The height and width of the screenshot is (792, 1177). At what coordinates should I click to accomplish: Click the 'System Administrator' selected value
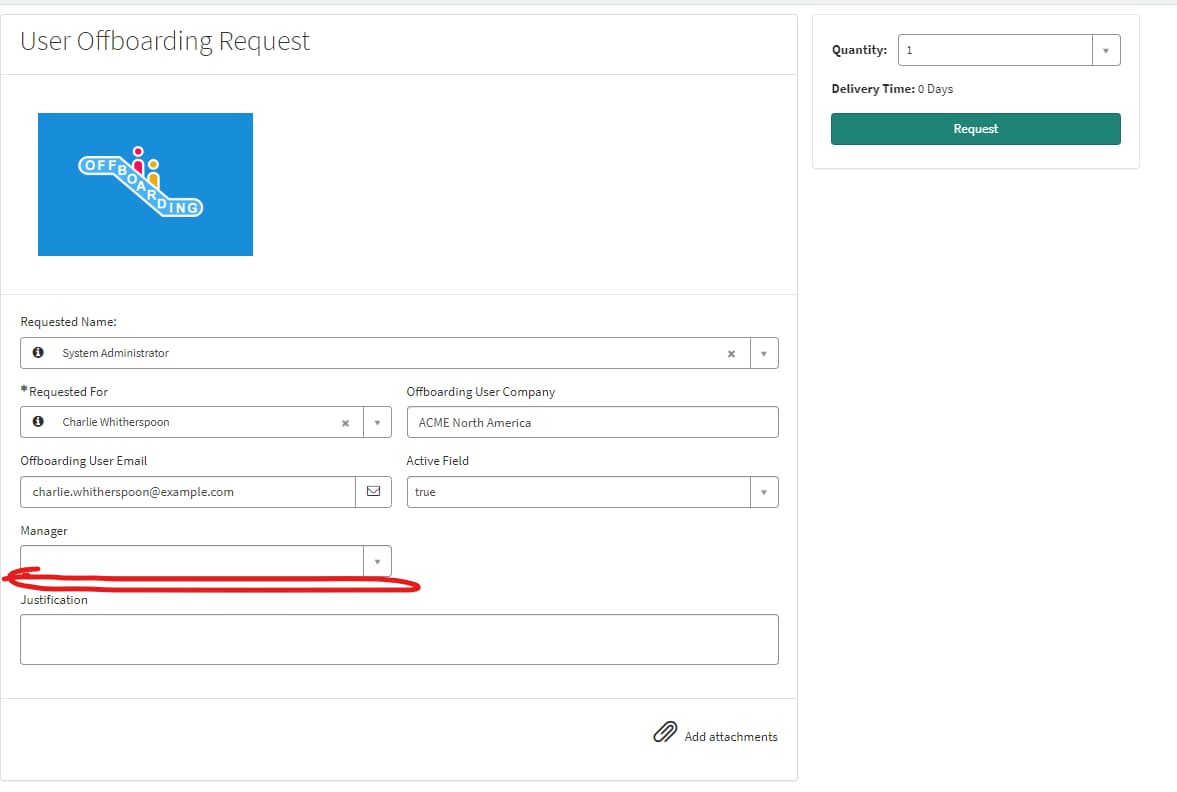coord(116,353)
